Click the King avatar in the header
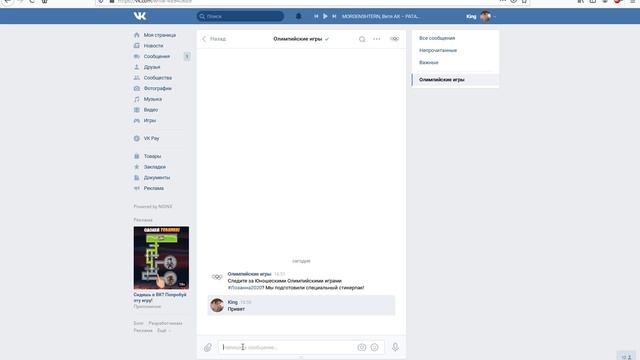Image resolution: width=640 pixels, height=360 pixels. [485, 16]
